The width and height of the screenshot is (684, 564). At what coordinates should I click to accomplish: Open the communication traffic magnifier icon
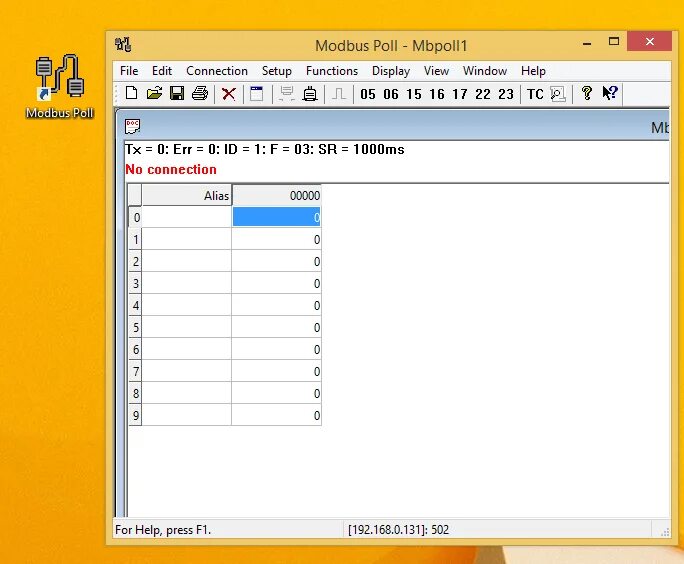coord(557,94)
